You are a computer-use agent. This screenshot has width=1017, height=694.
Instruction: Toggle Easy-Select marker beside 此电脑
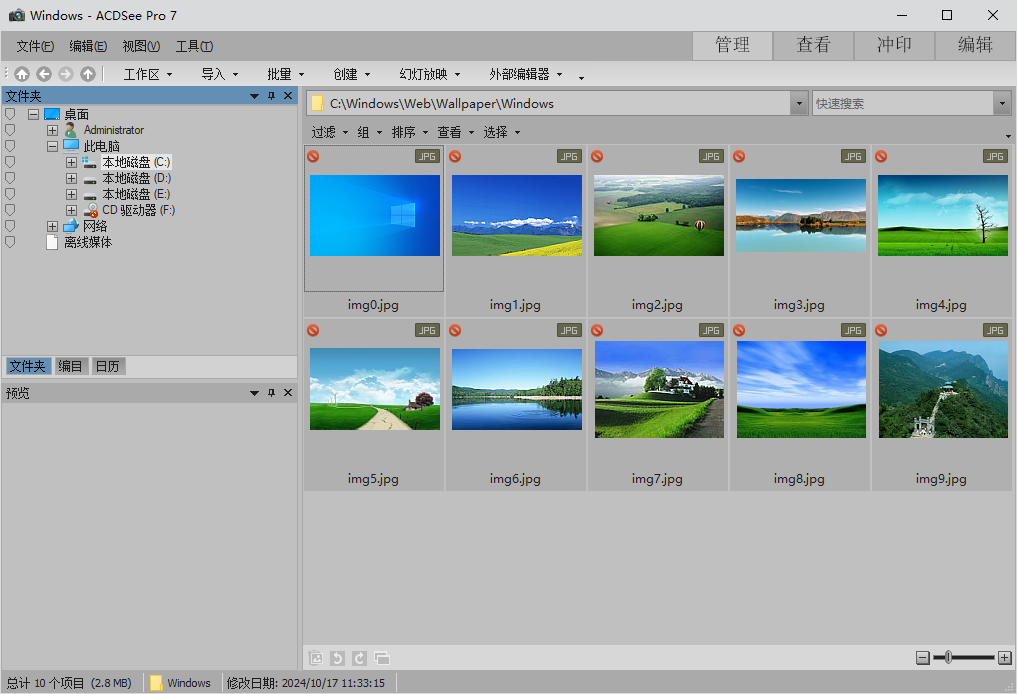click(x=10, y=146)
